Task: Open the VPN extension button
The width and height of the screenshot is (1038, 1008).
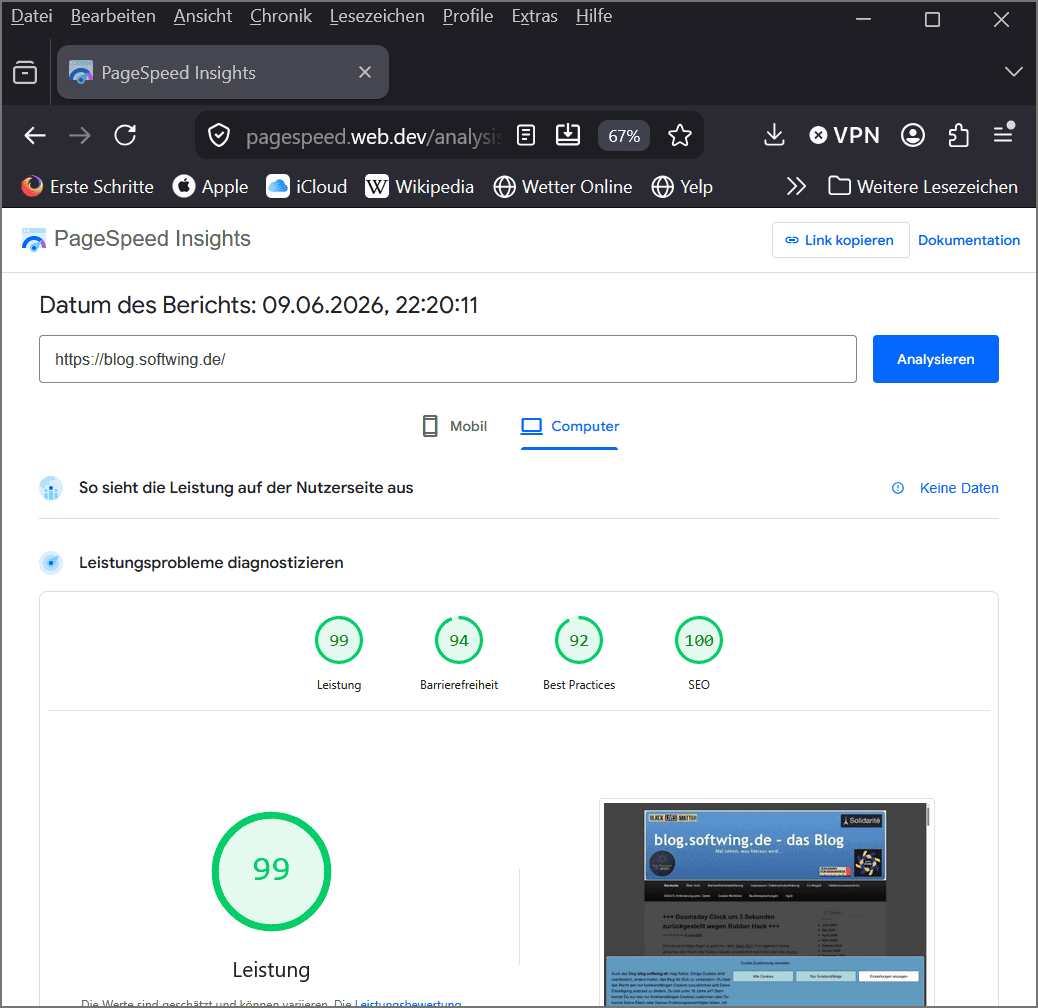Action: coord(845,136)
